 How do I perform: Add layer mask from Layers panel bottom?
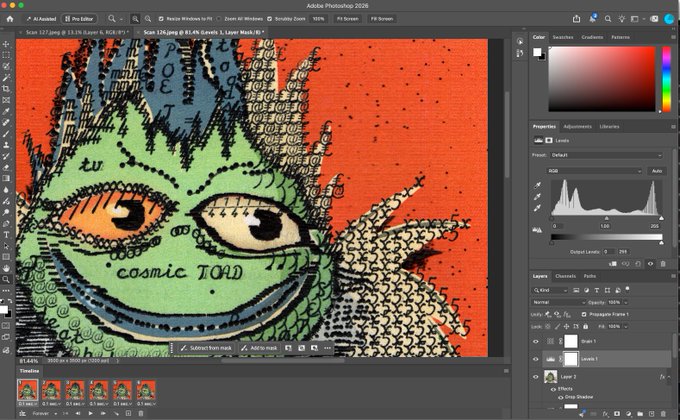(617, 414)
